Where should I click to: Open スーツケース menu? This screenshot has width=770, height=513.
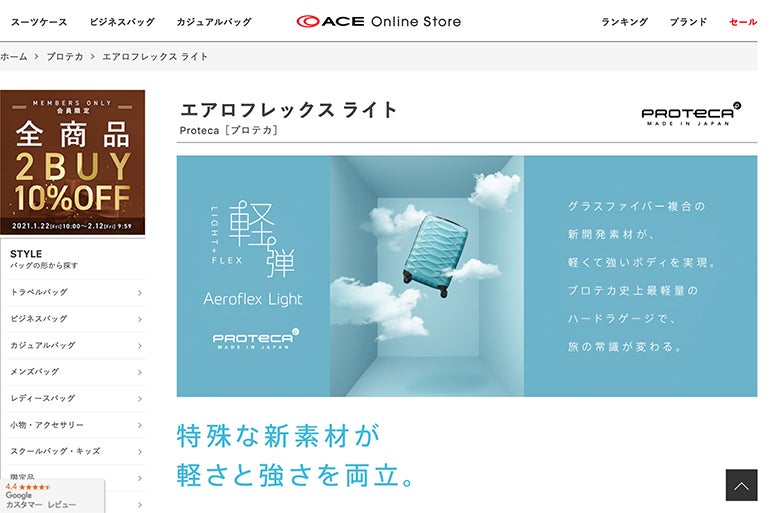38,22
